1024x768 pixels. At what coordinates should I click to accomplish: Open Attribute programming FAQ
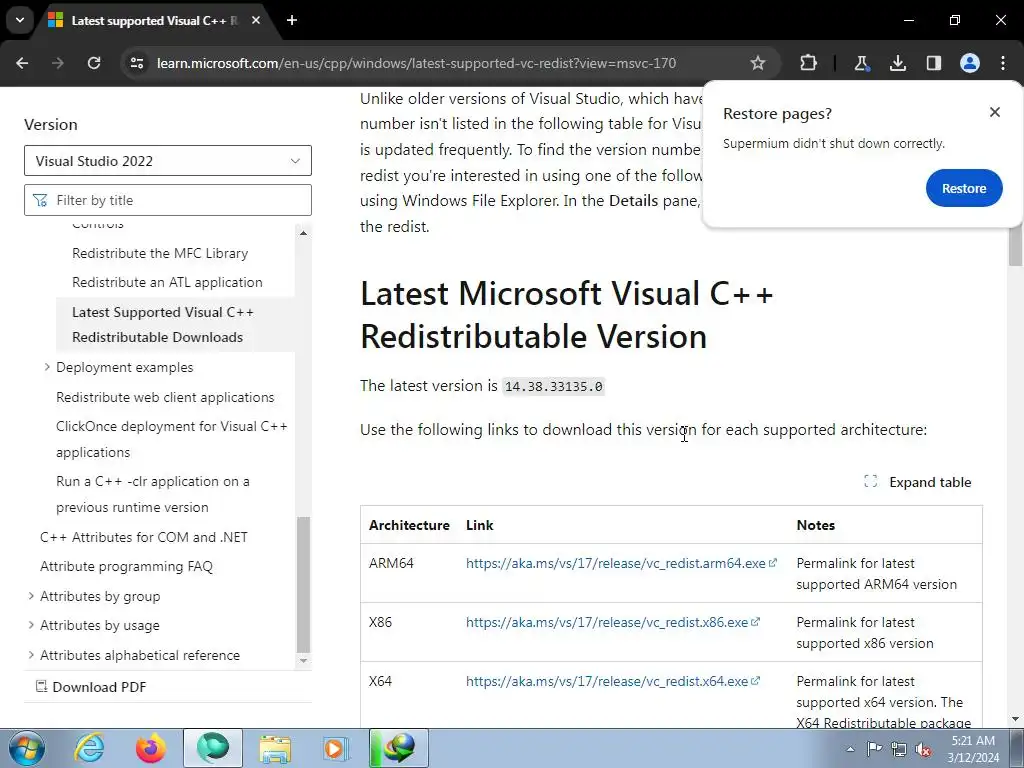tap(126, 566)
